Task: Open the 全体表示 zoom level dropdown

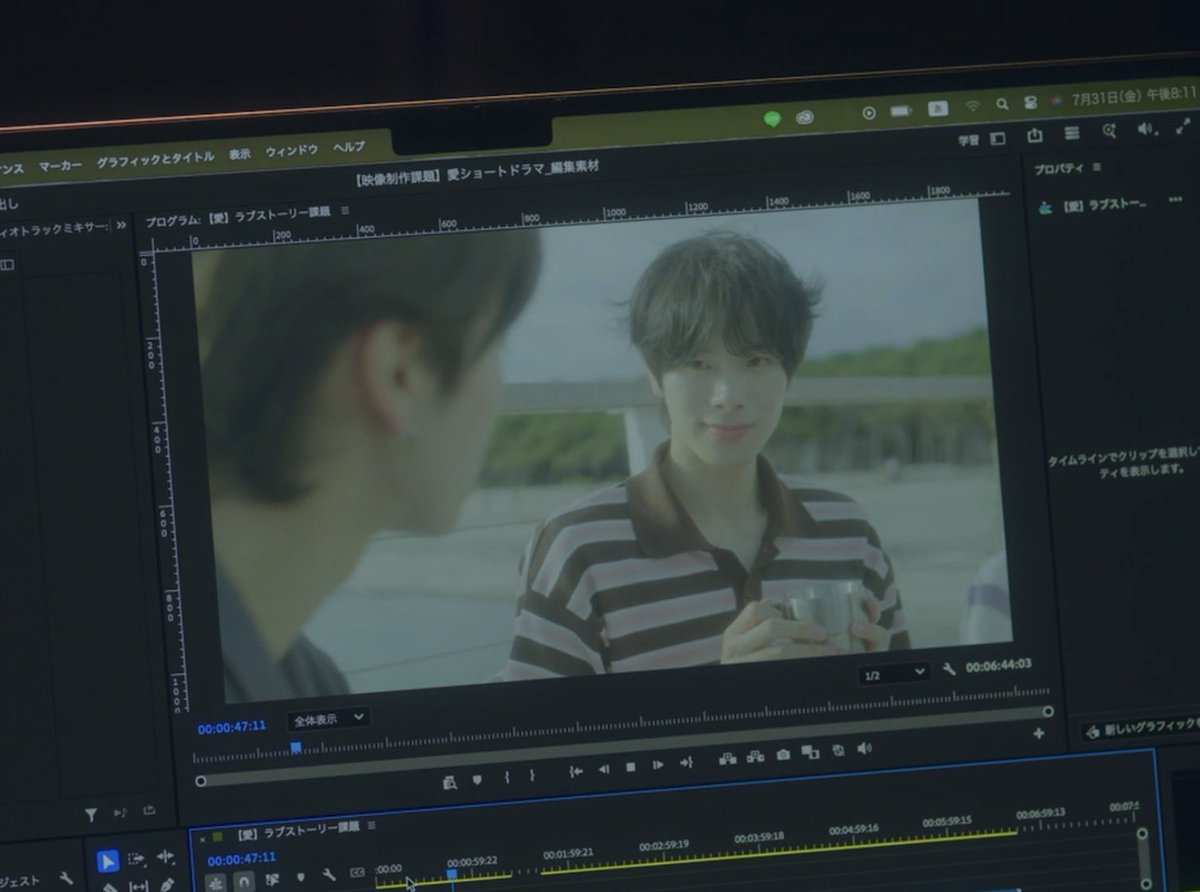Action: tap(328, 718)
